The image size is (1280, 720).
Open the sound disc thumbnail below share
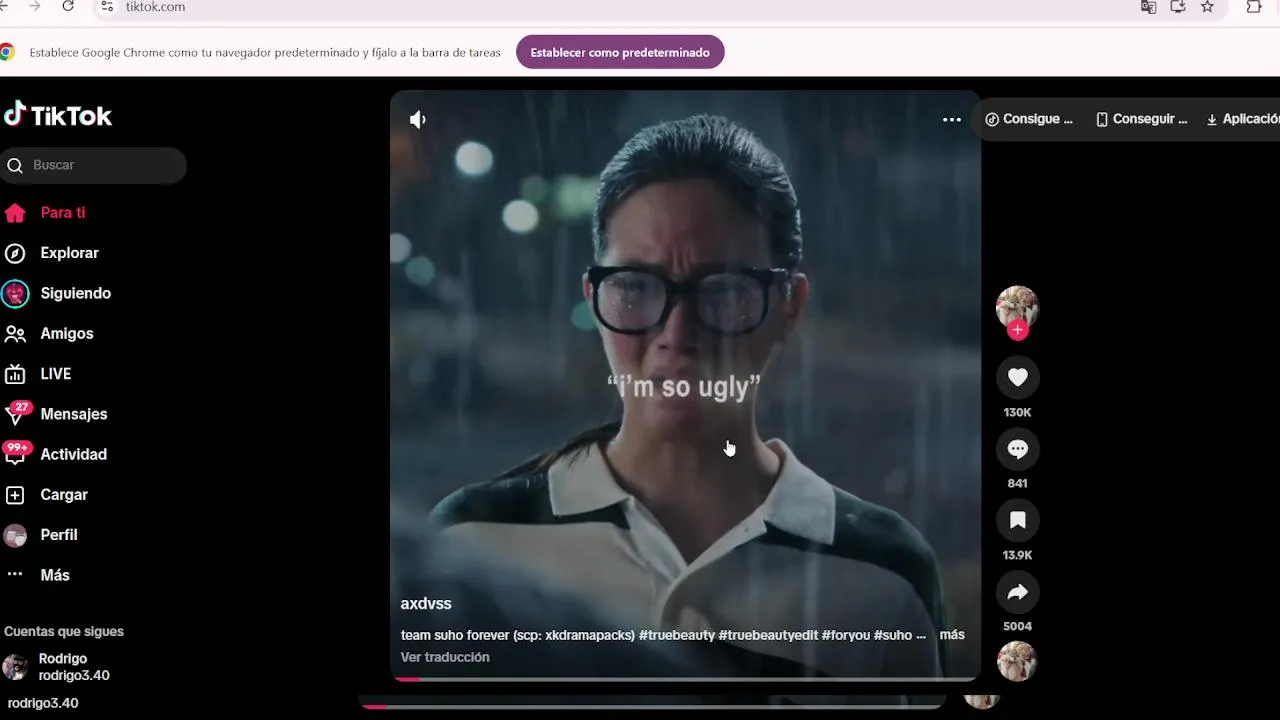point(1017,661)
